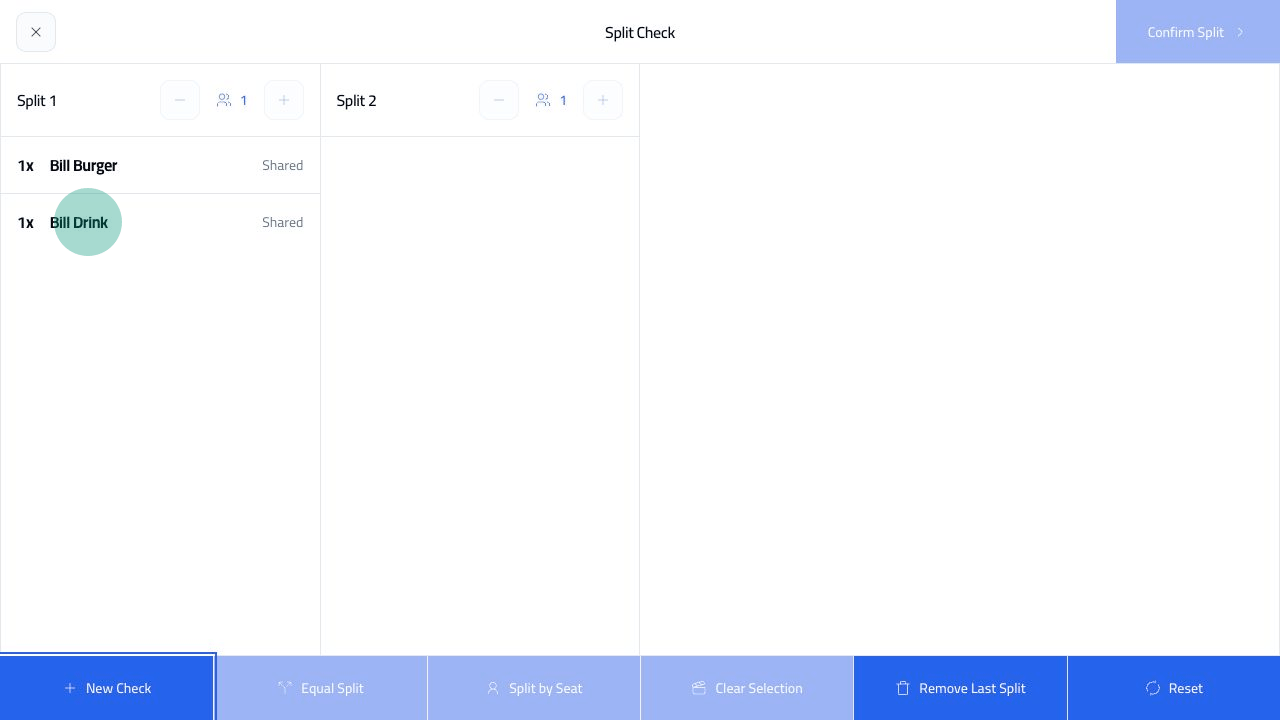Apply Equal Split
This screenshot has width=1280, height=720.
(321, 688)
